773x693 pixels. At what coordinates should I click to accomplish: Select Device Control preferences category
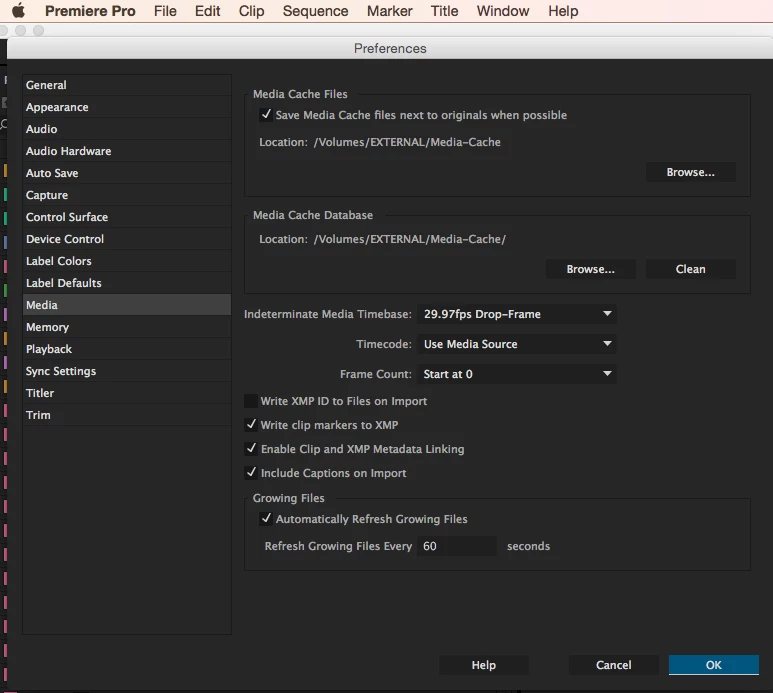(x=127, y=239)
